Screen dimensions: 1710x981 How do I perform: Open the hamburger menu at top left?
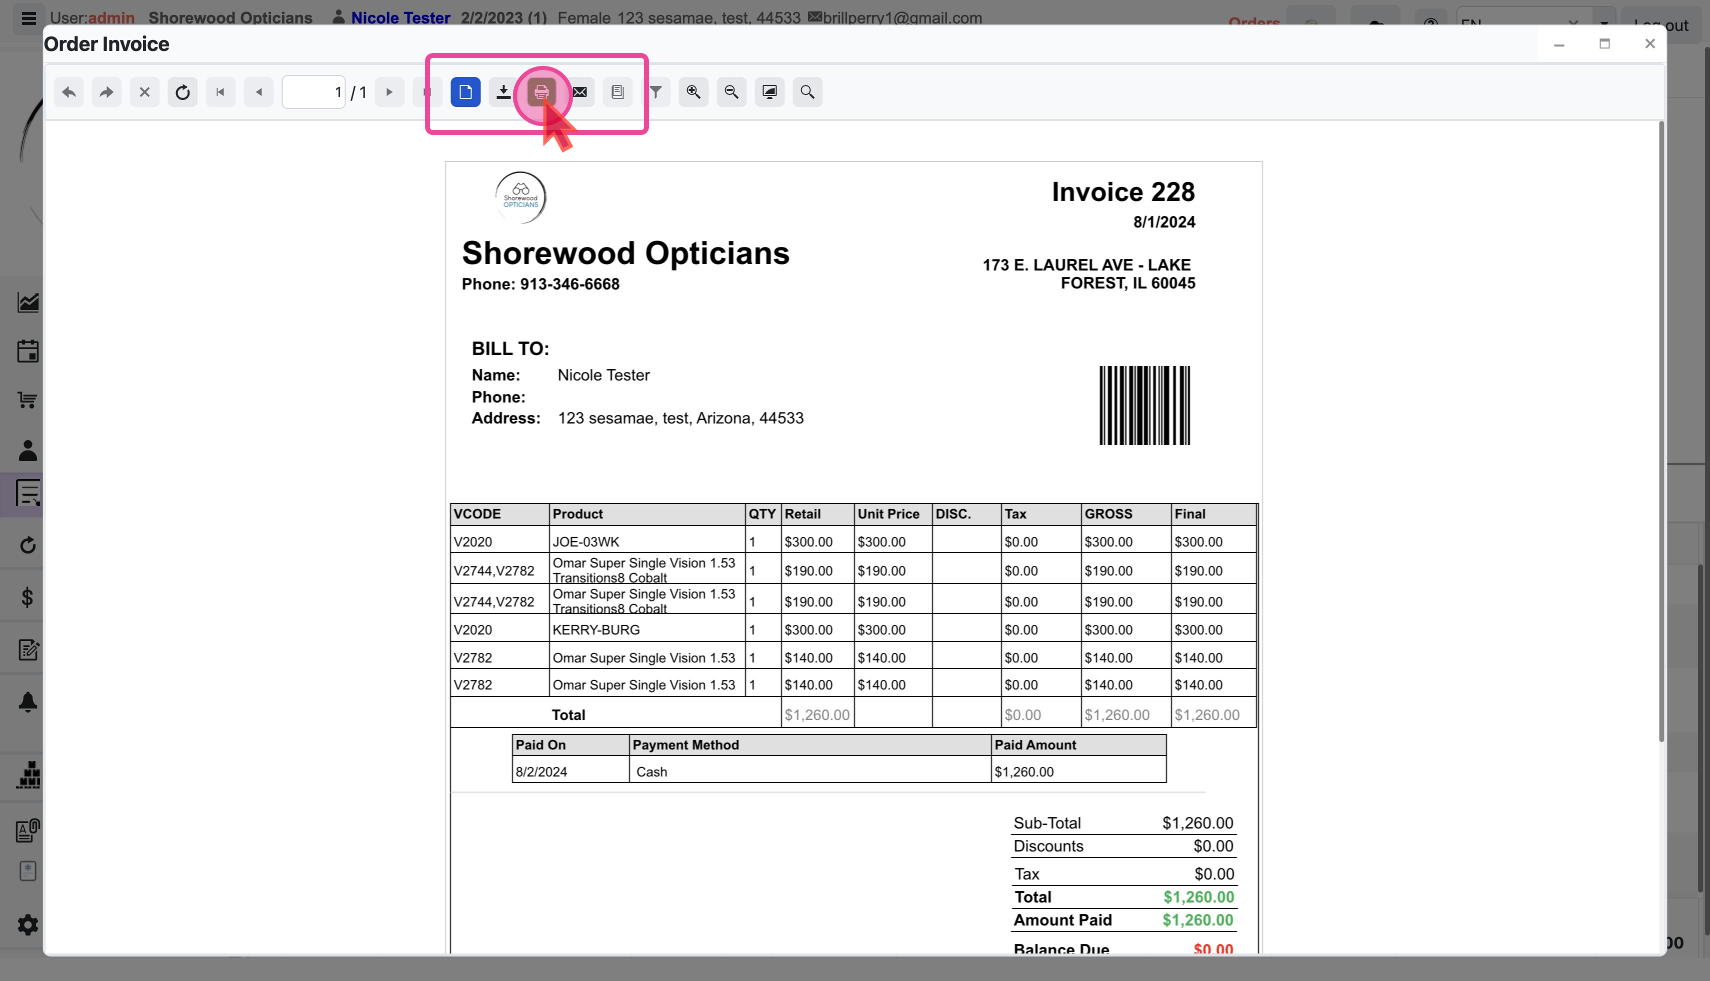(28, 18)
